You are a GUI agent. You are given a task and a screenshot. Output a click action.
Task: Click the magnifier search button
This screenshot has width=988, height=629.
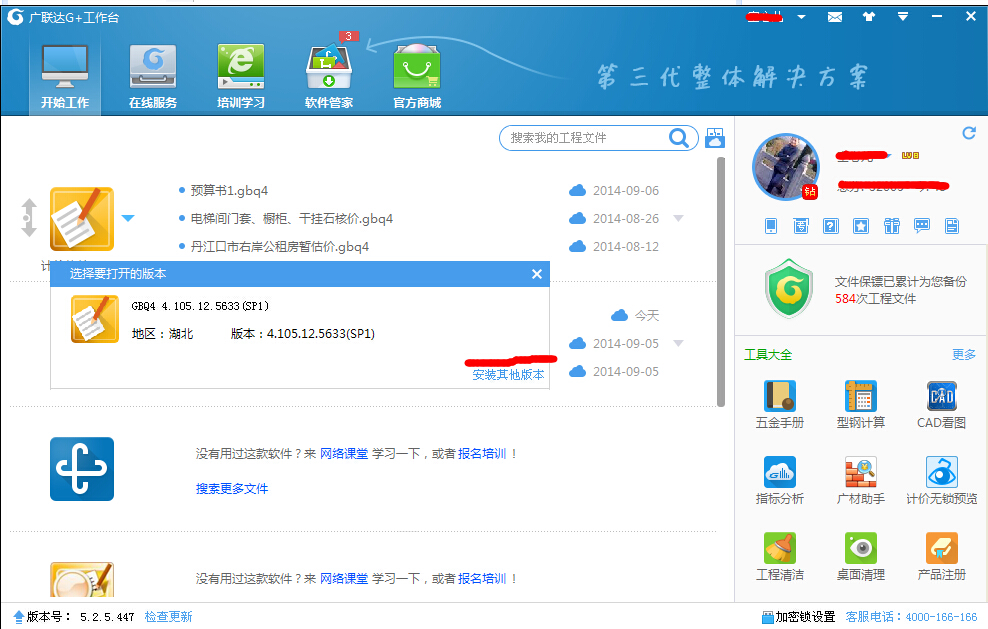679,137
